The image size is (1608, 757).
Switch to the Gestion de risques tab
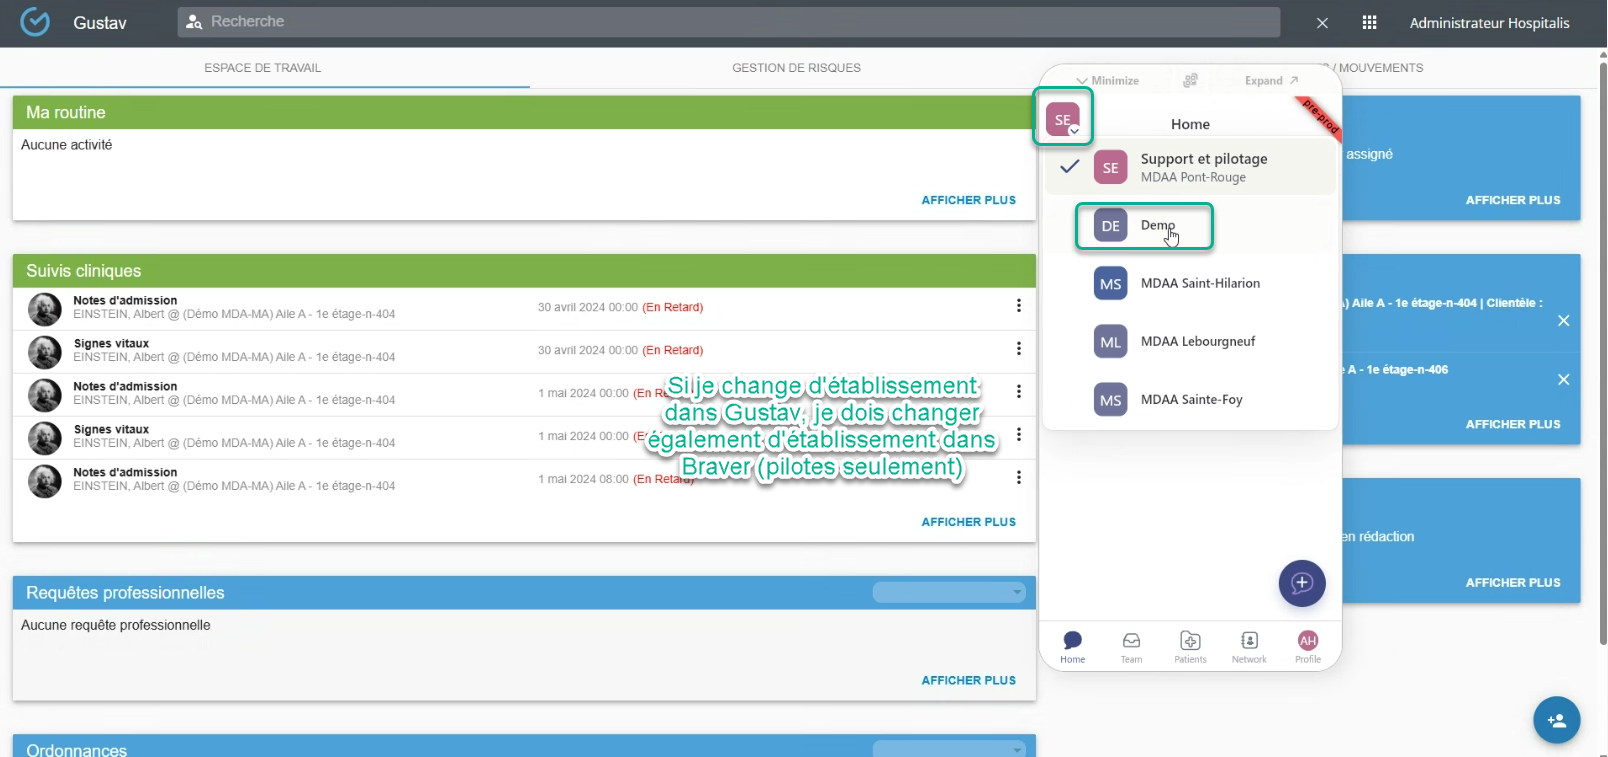796,68
